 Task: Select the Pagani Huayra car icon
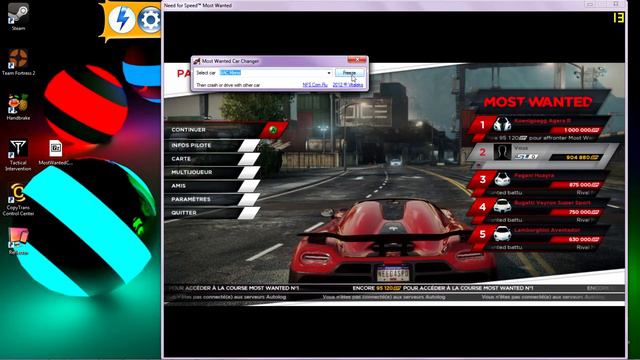pos(502,179)
